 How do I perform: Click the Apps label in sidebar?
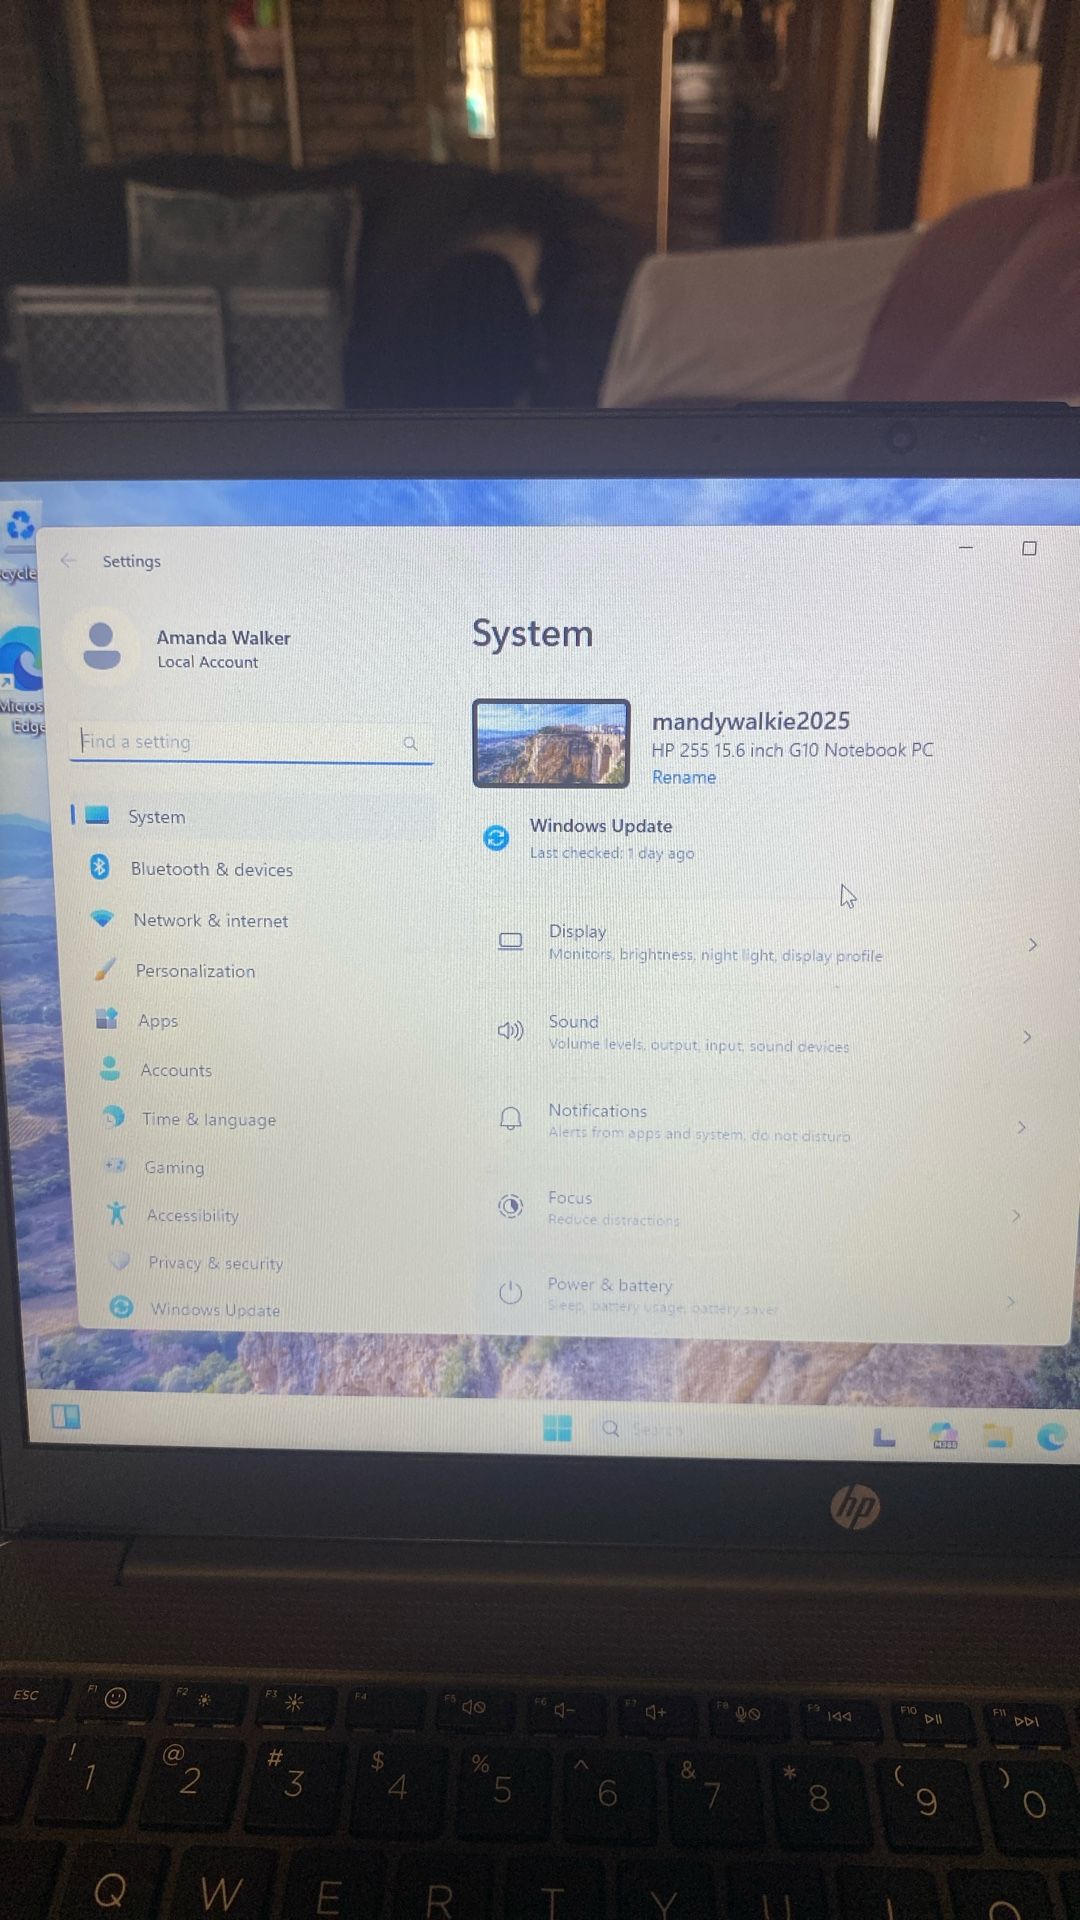pyautogui.click(x=158, y=1020)
